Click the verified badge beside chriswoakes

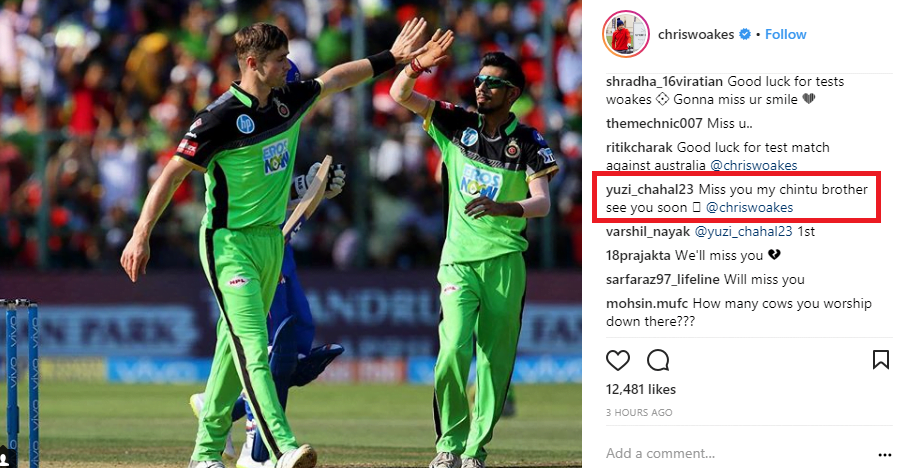744,34
